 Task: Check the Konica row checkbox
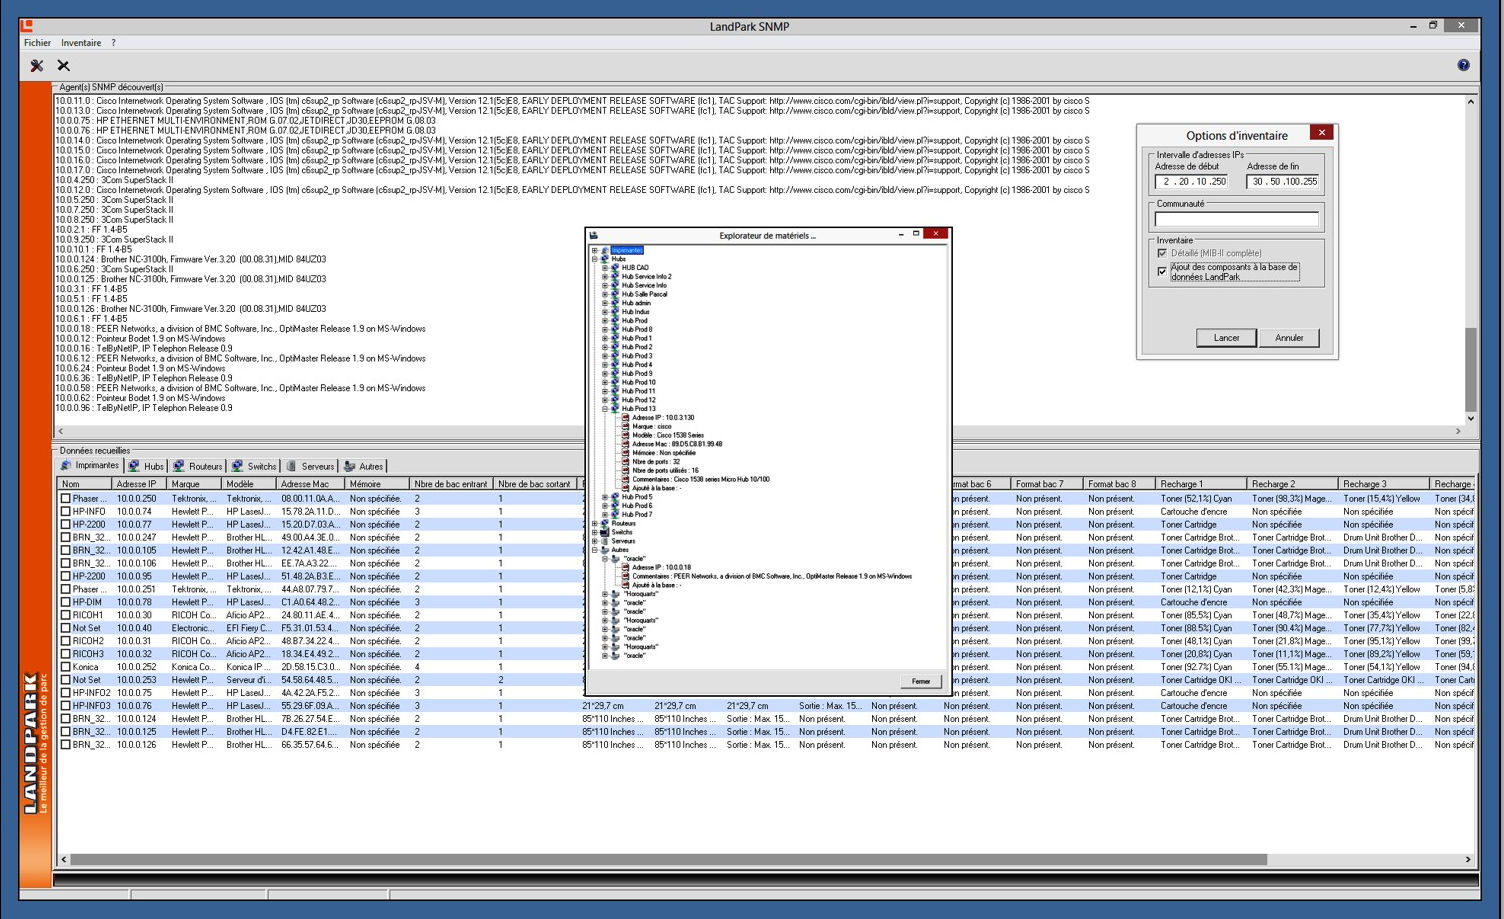coord(66,667)
